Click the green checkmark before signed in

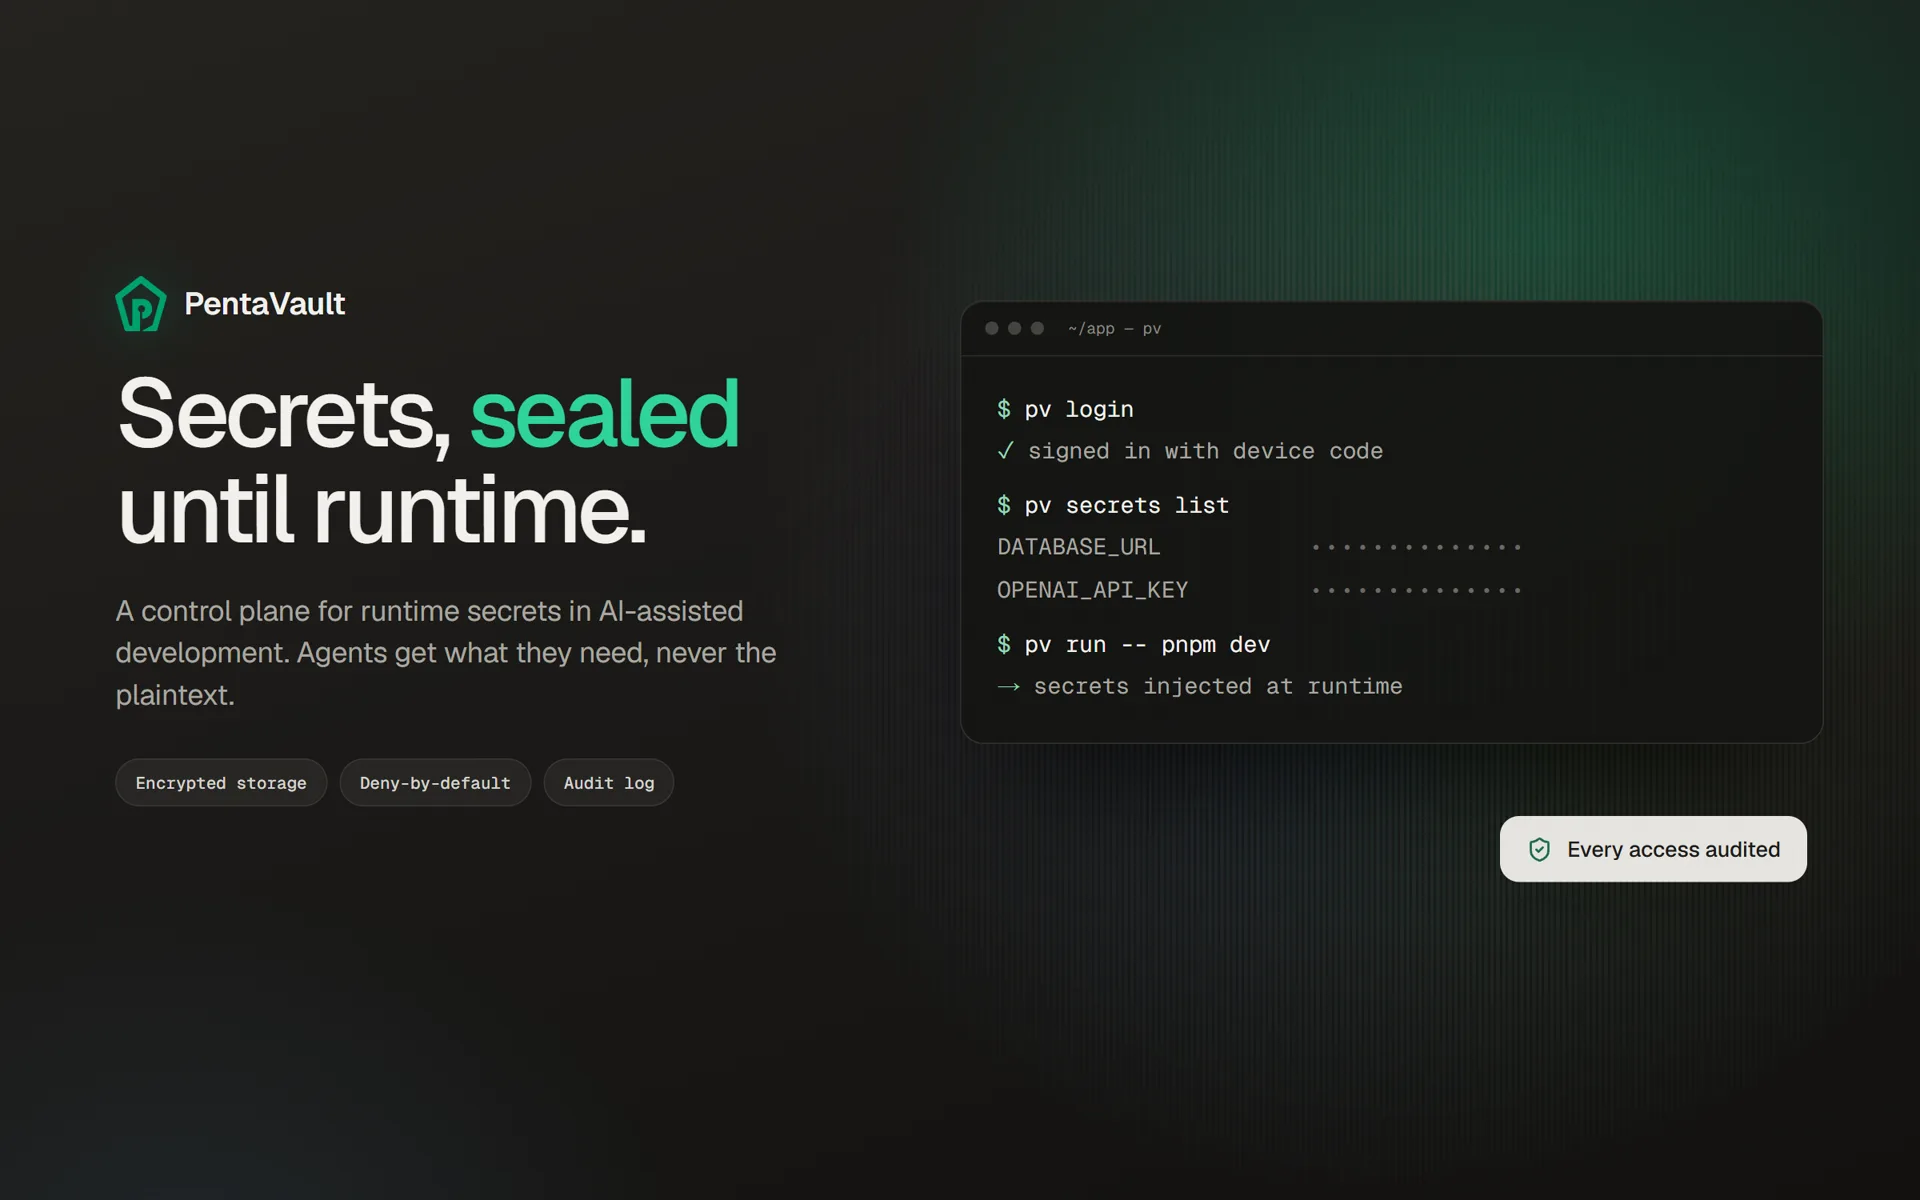[x=1005, y=451]
